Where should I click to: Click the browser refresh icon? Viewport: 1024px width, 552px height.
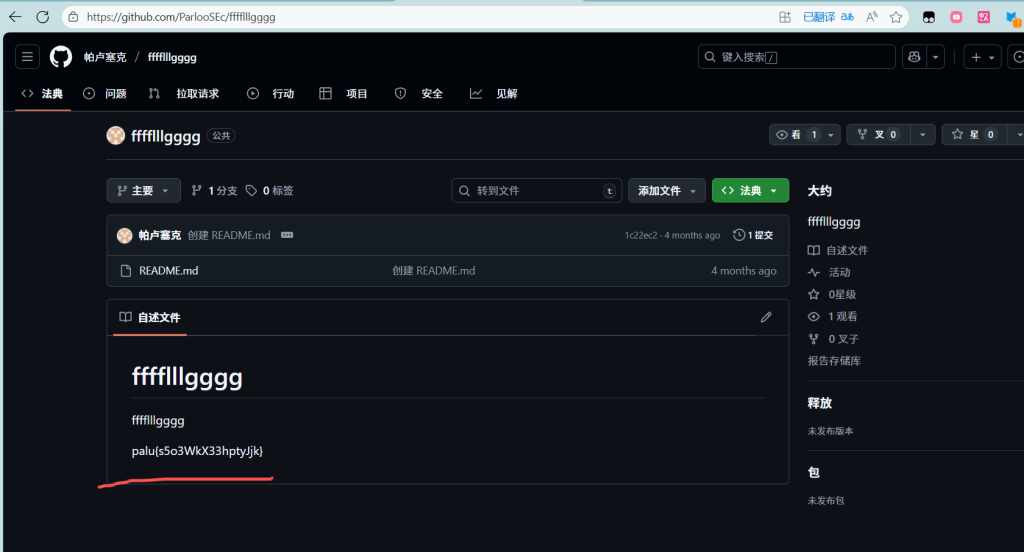pyautogui.click(x=43, y=17)
